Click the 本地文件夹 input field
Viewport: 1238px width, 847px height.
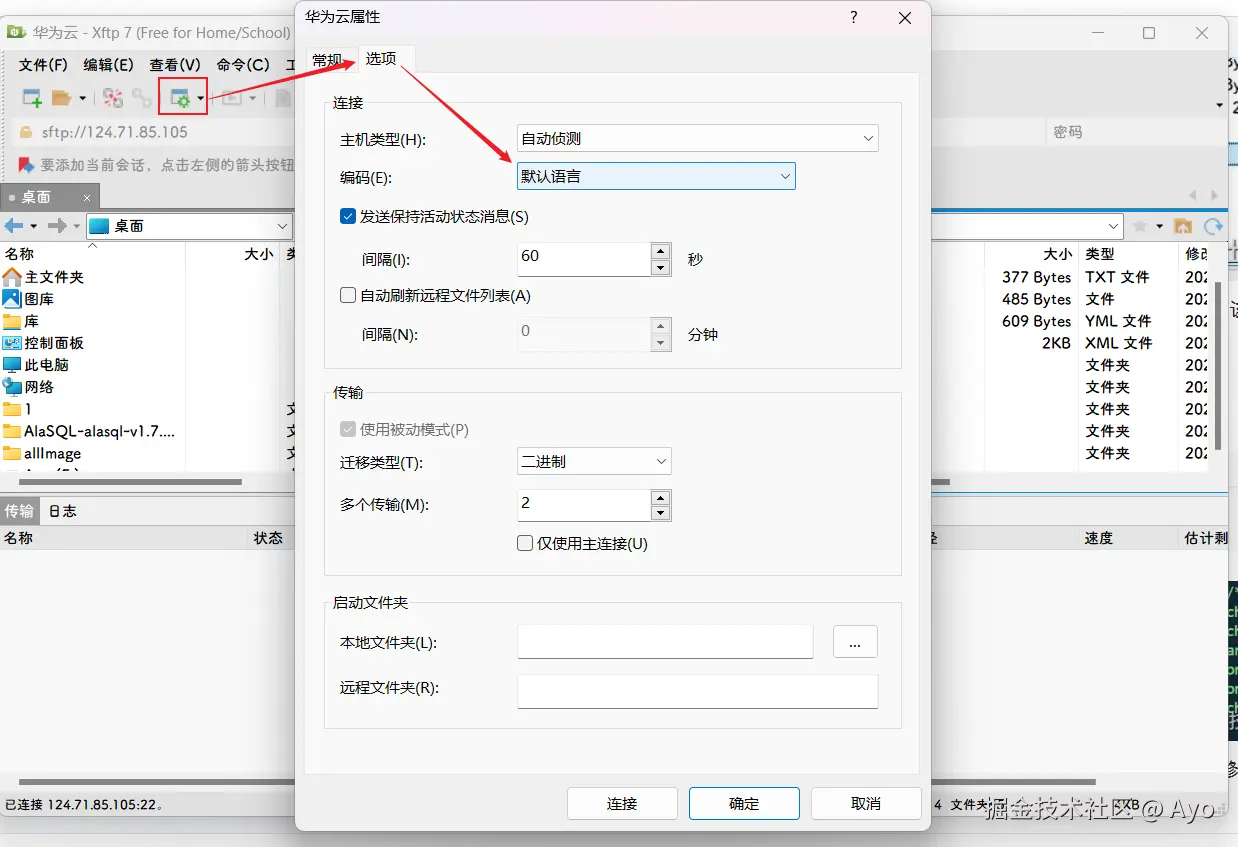pyautogui.click(x=665, y=642)
